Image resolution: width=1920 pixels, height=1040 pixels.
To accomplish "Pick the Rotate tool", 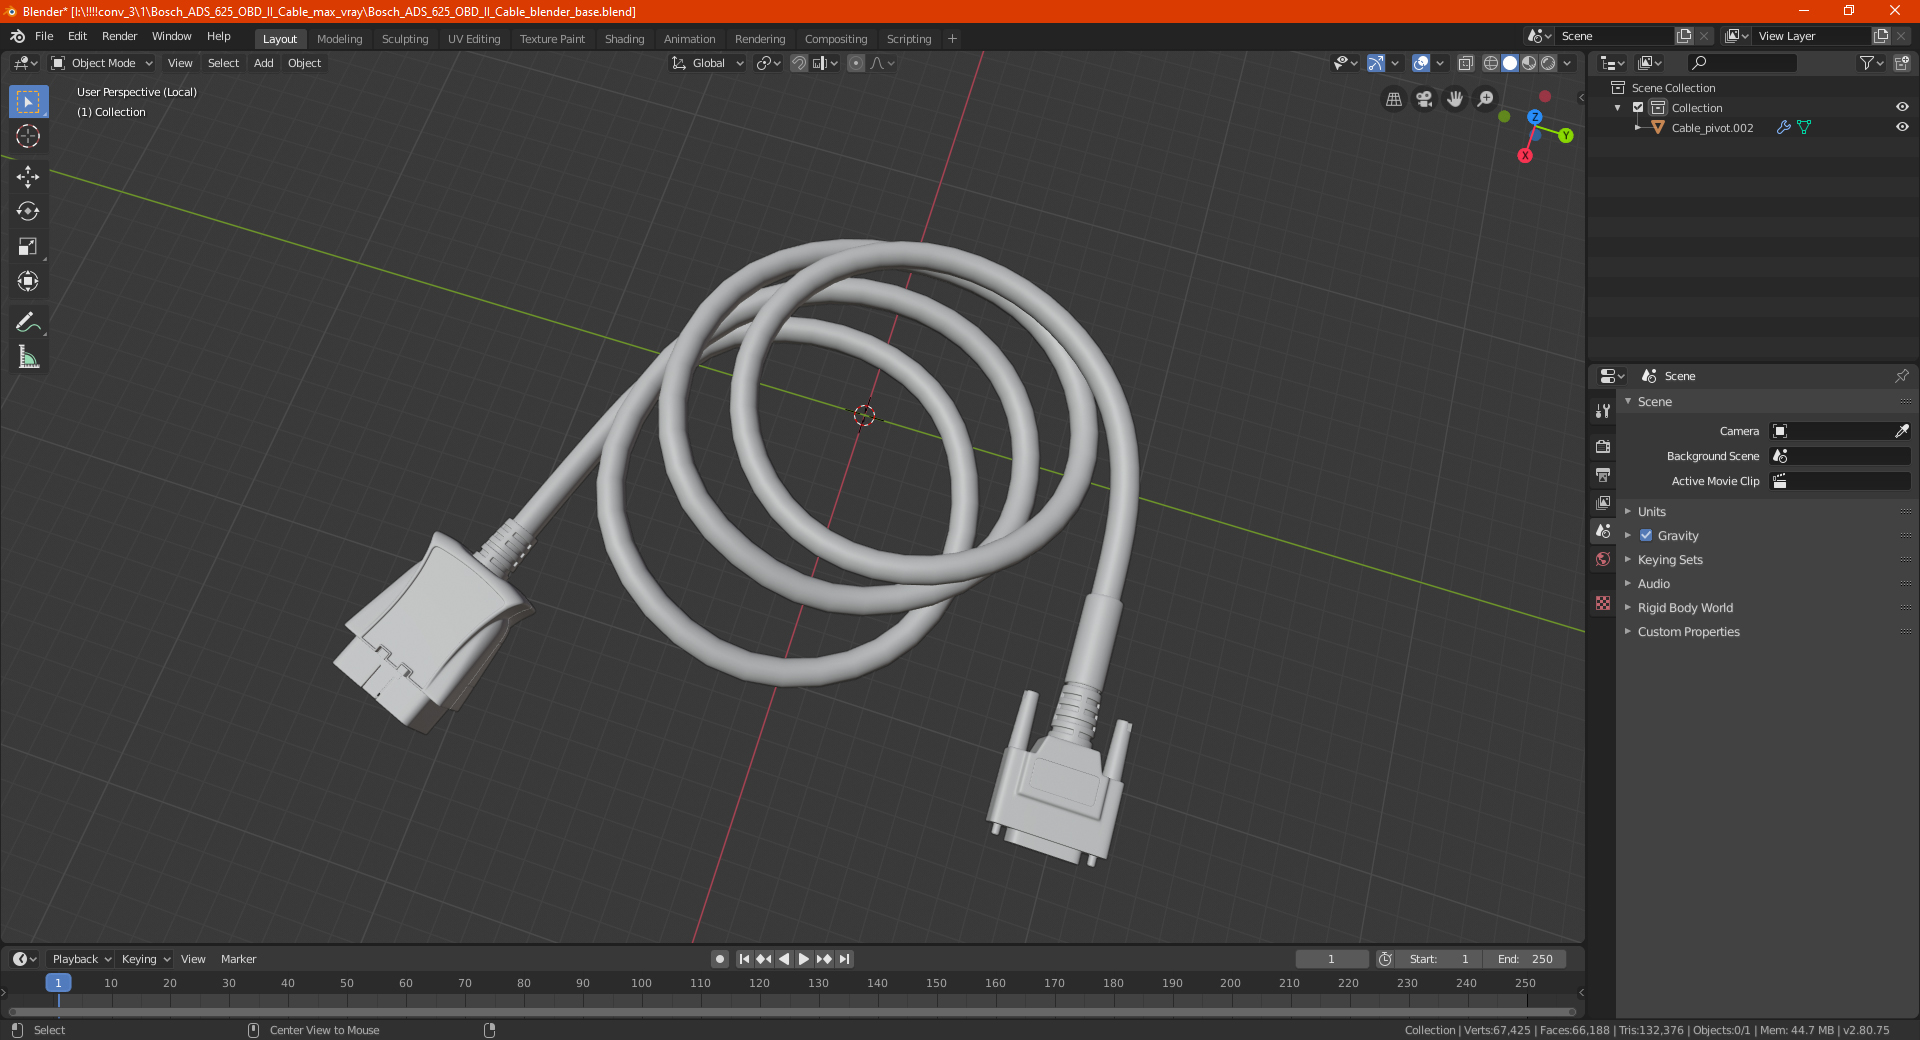I will pos(28,211).
